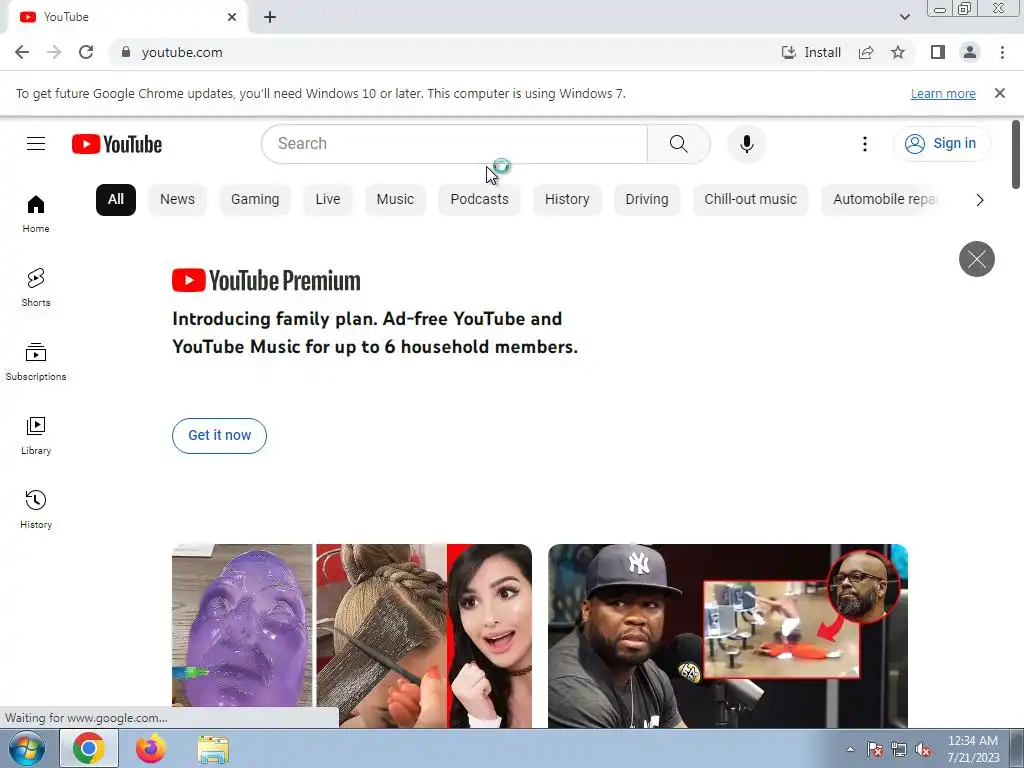
Task: Open the Yankees cap man video thumbnail
Action: pos(728,635)
